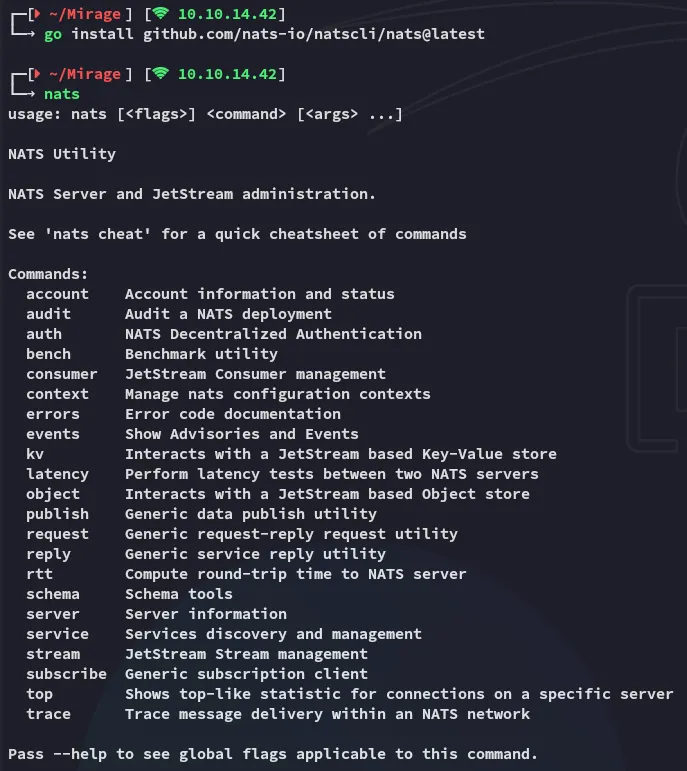Click the Wi-Fi icon above the go install command
The height and width of the screenshot is (771, 687).
161,14
